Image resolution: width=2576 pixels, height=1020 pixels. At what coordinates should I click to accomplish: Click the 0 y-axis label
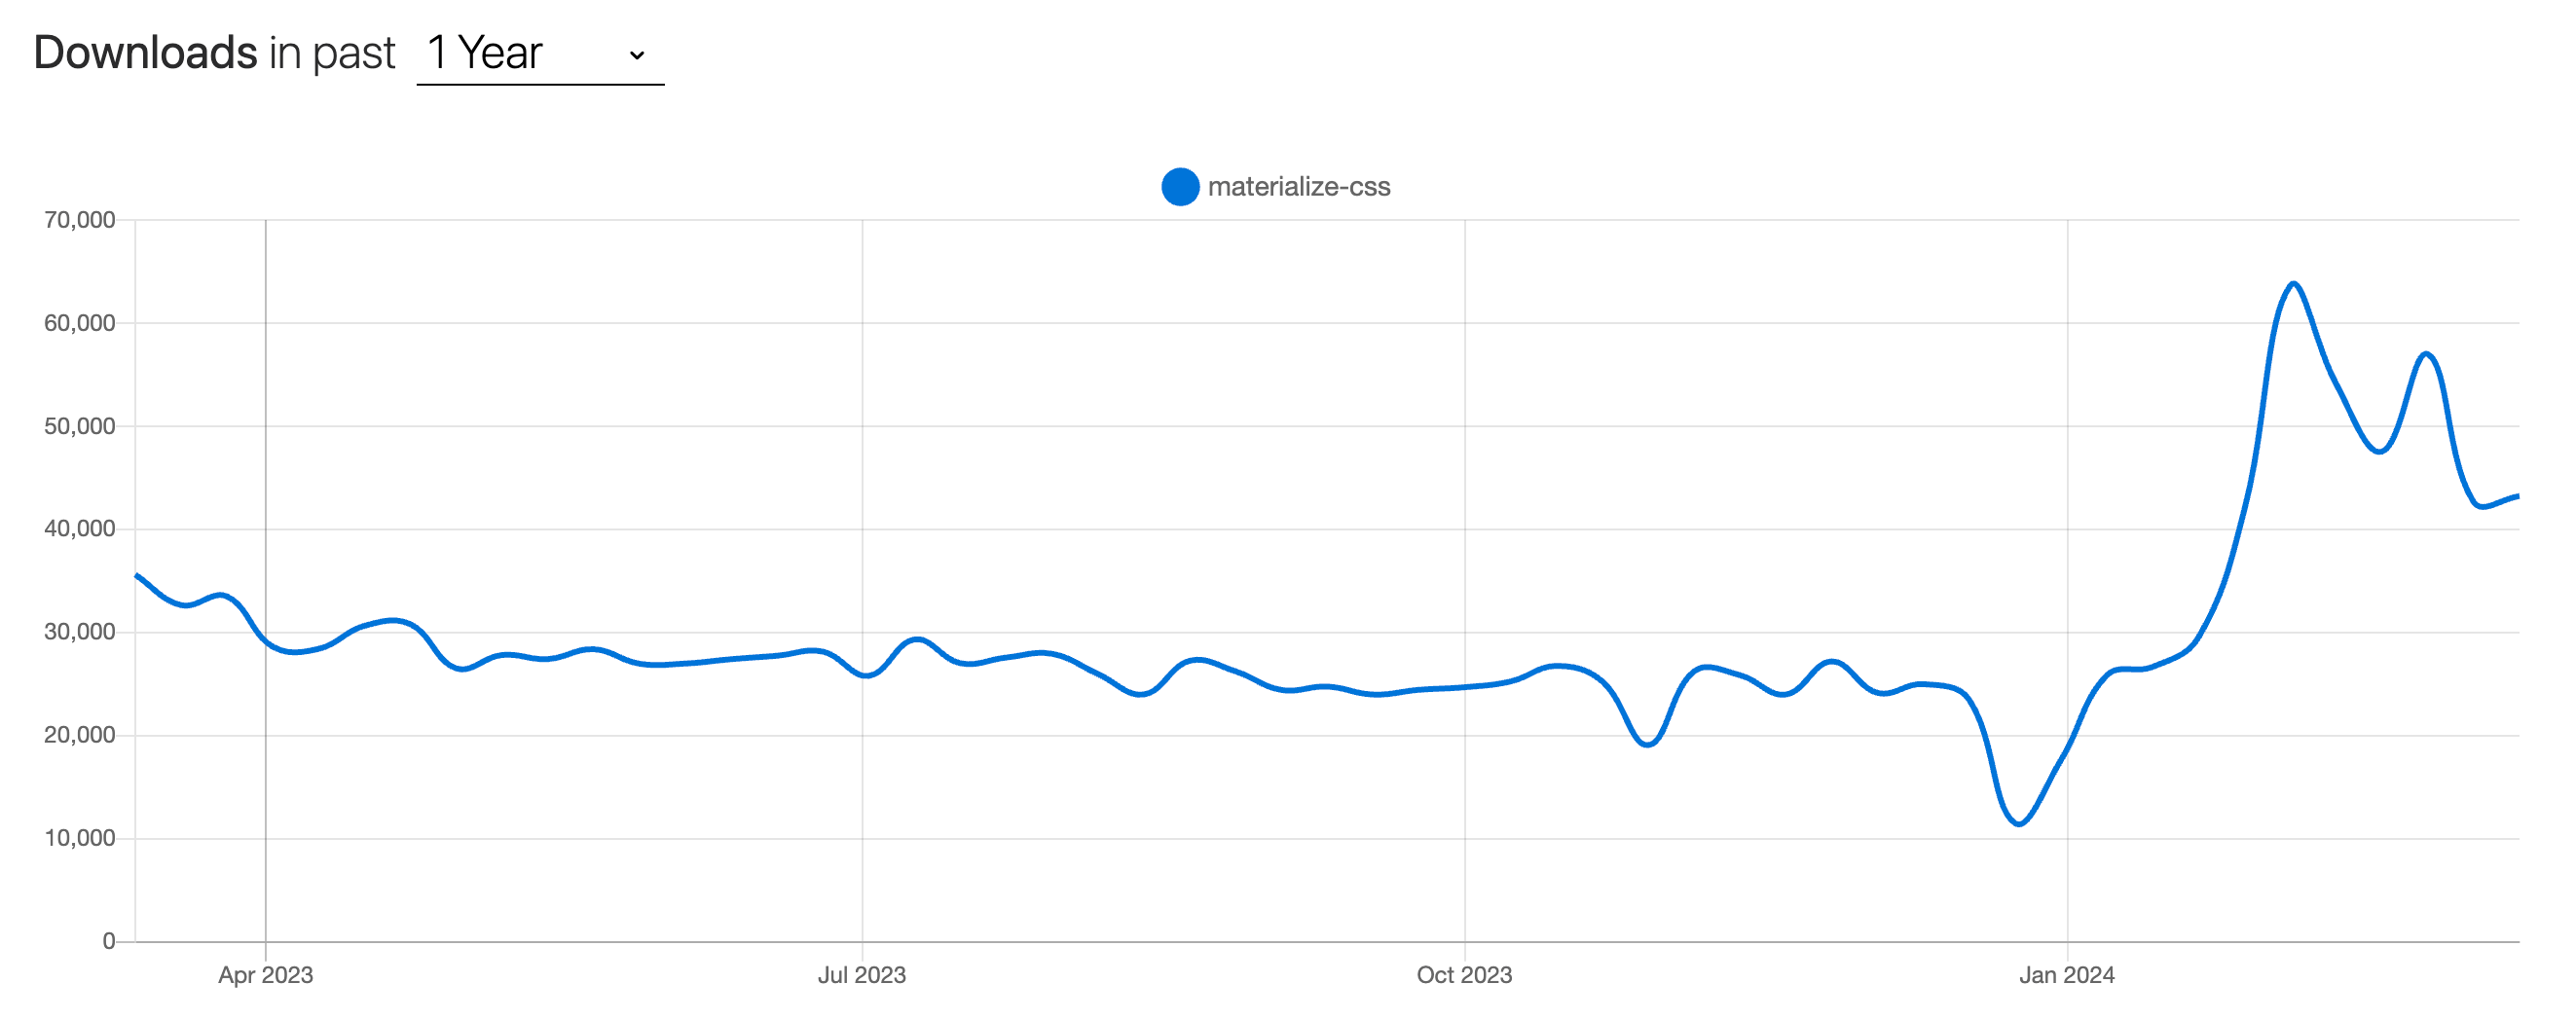click(x=108, y=941)
